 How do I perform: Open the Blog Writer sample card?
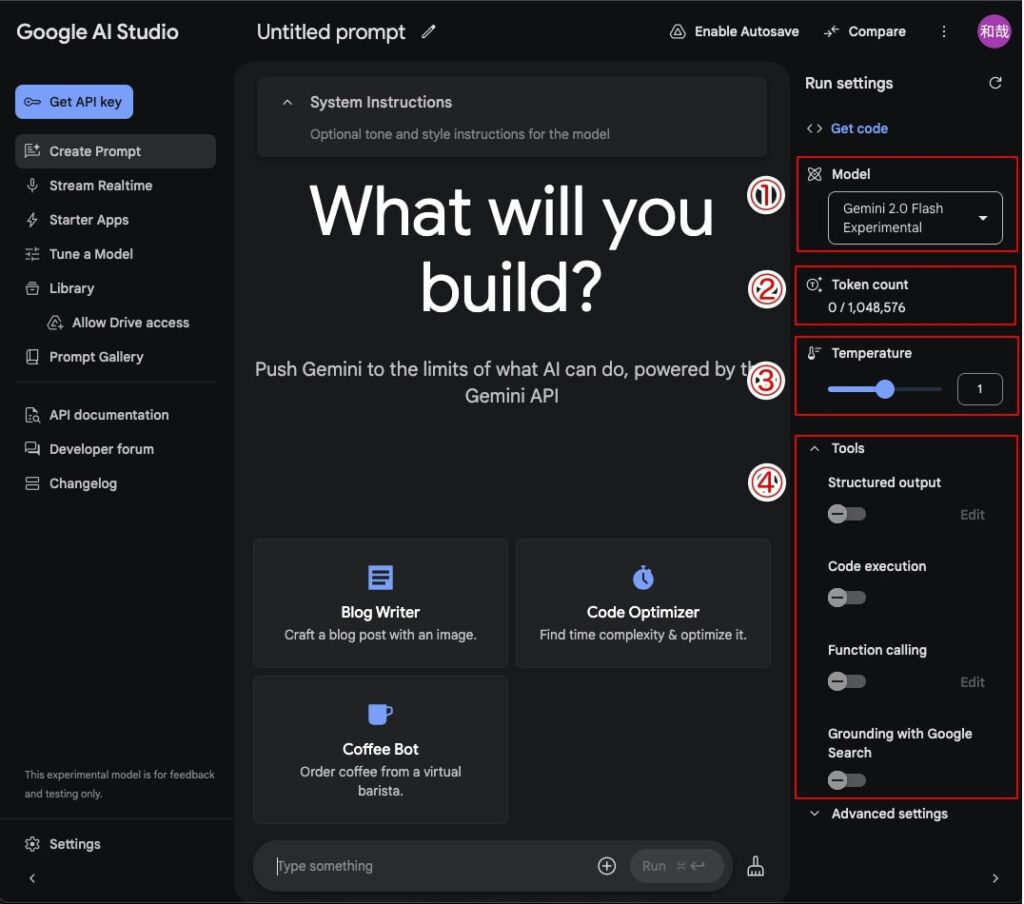(380, 603)
